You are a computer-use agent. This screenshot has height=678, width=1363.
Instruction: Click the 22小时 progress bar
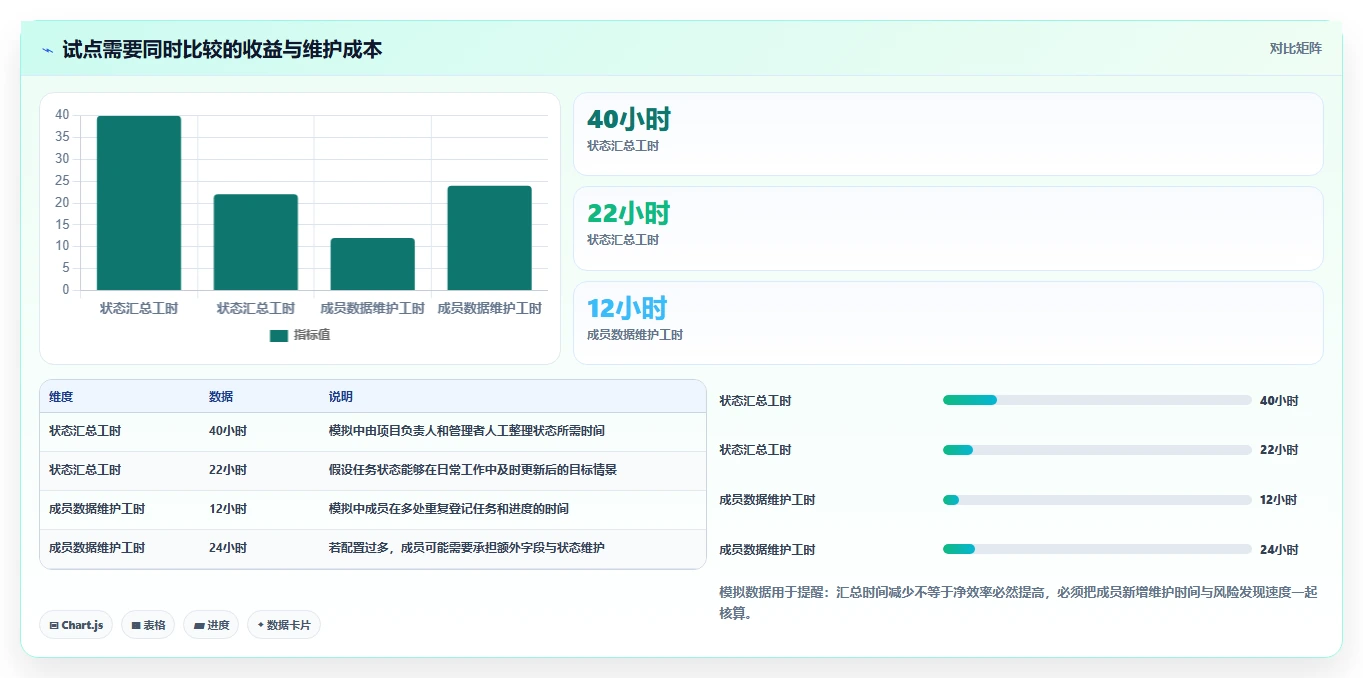pos(1097,450)
